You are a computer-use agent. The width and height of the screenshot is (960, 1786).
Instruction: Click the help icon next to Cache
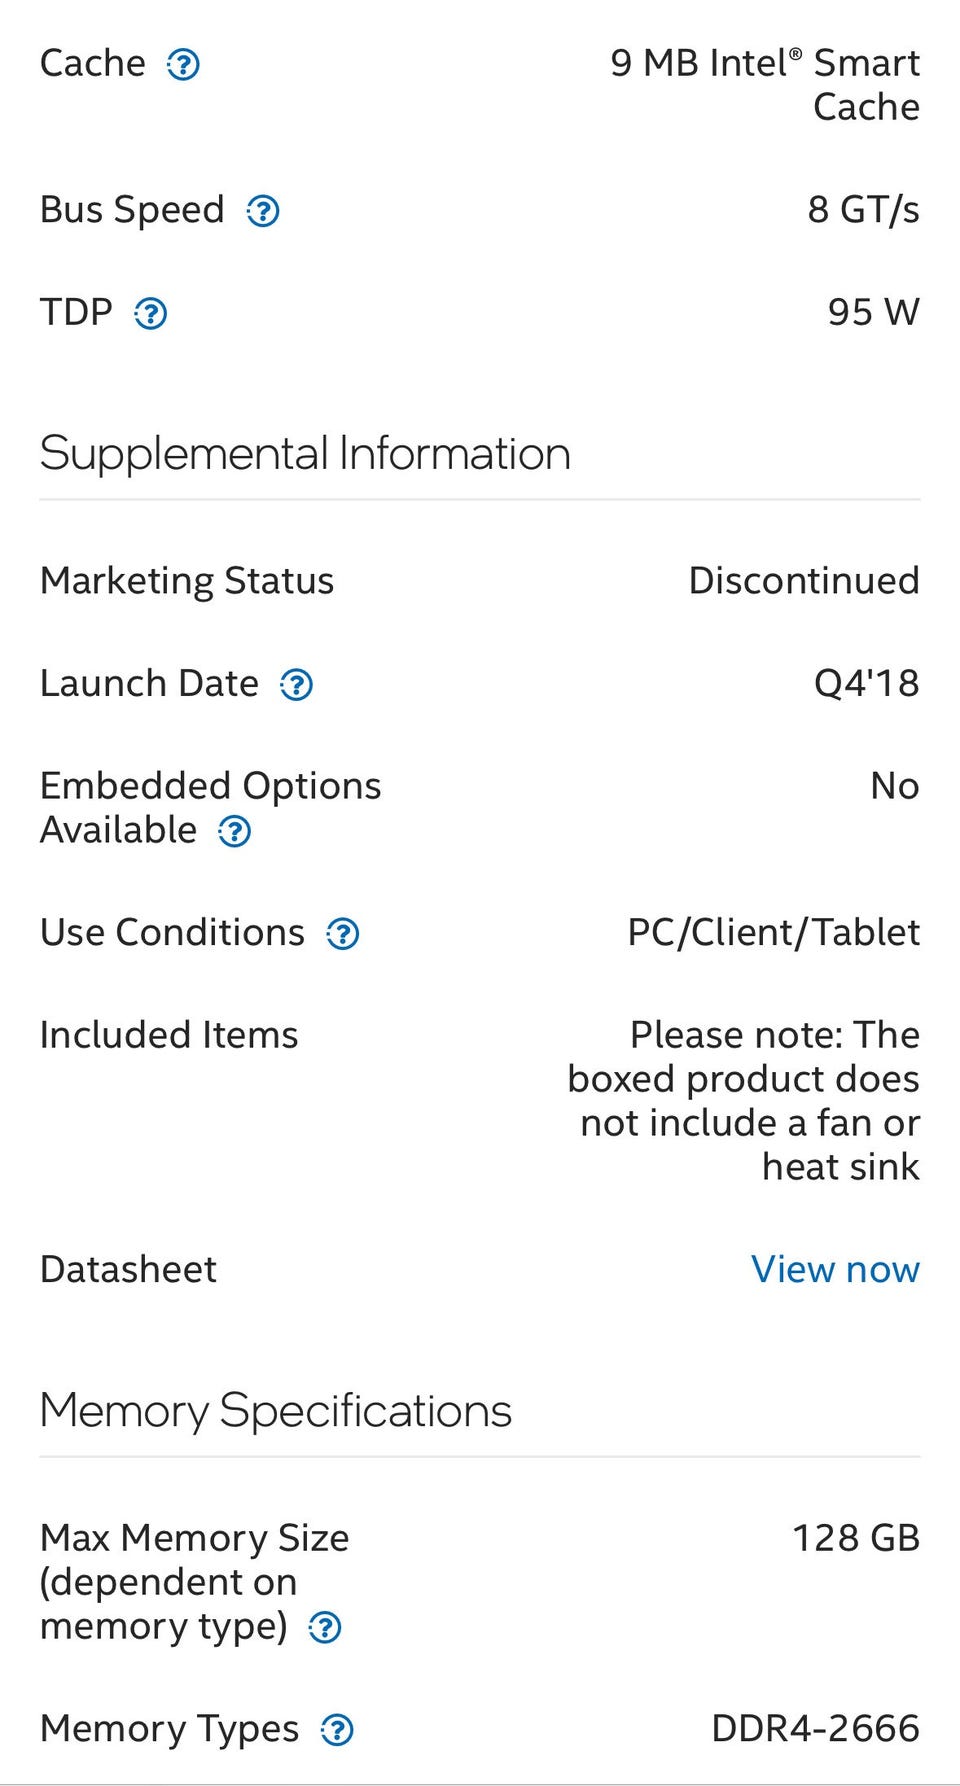pos(183,65)
